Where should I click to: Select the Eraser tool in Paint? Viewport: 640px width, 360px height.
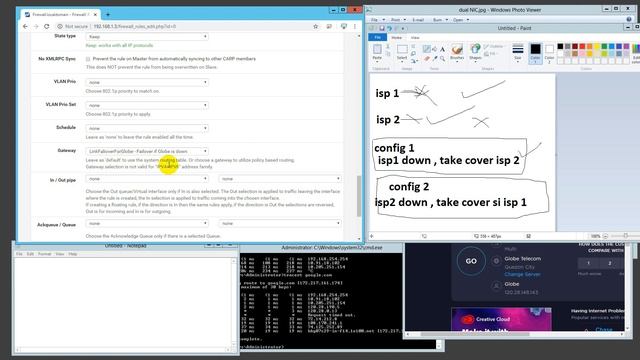[x=427, y=59]
